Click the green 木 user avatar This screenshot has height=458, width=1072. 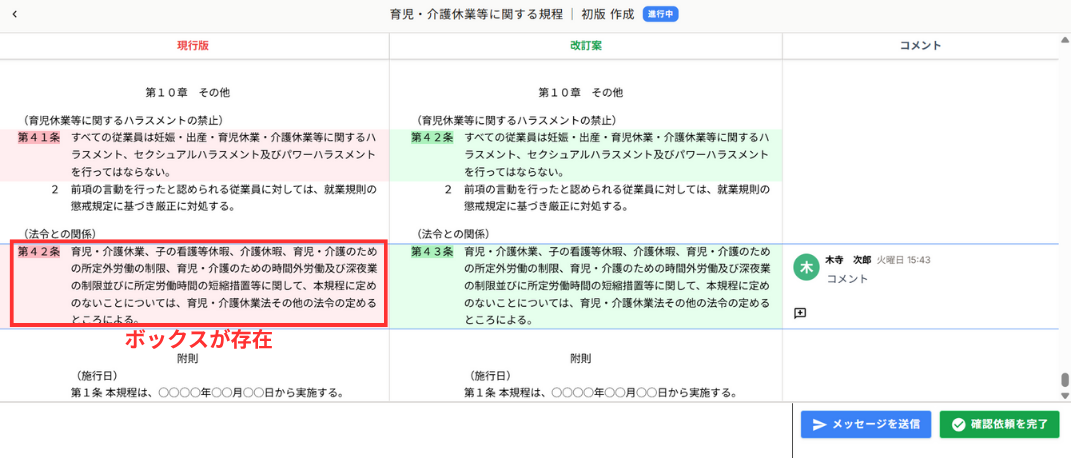coord(805,267)
